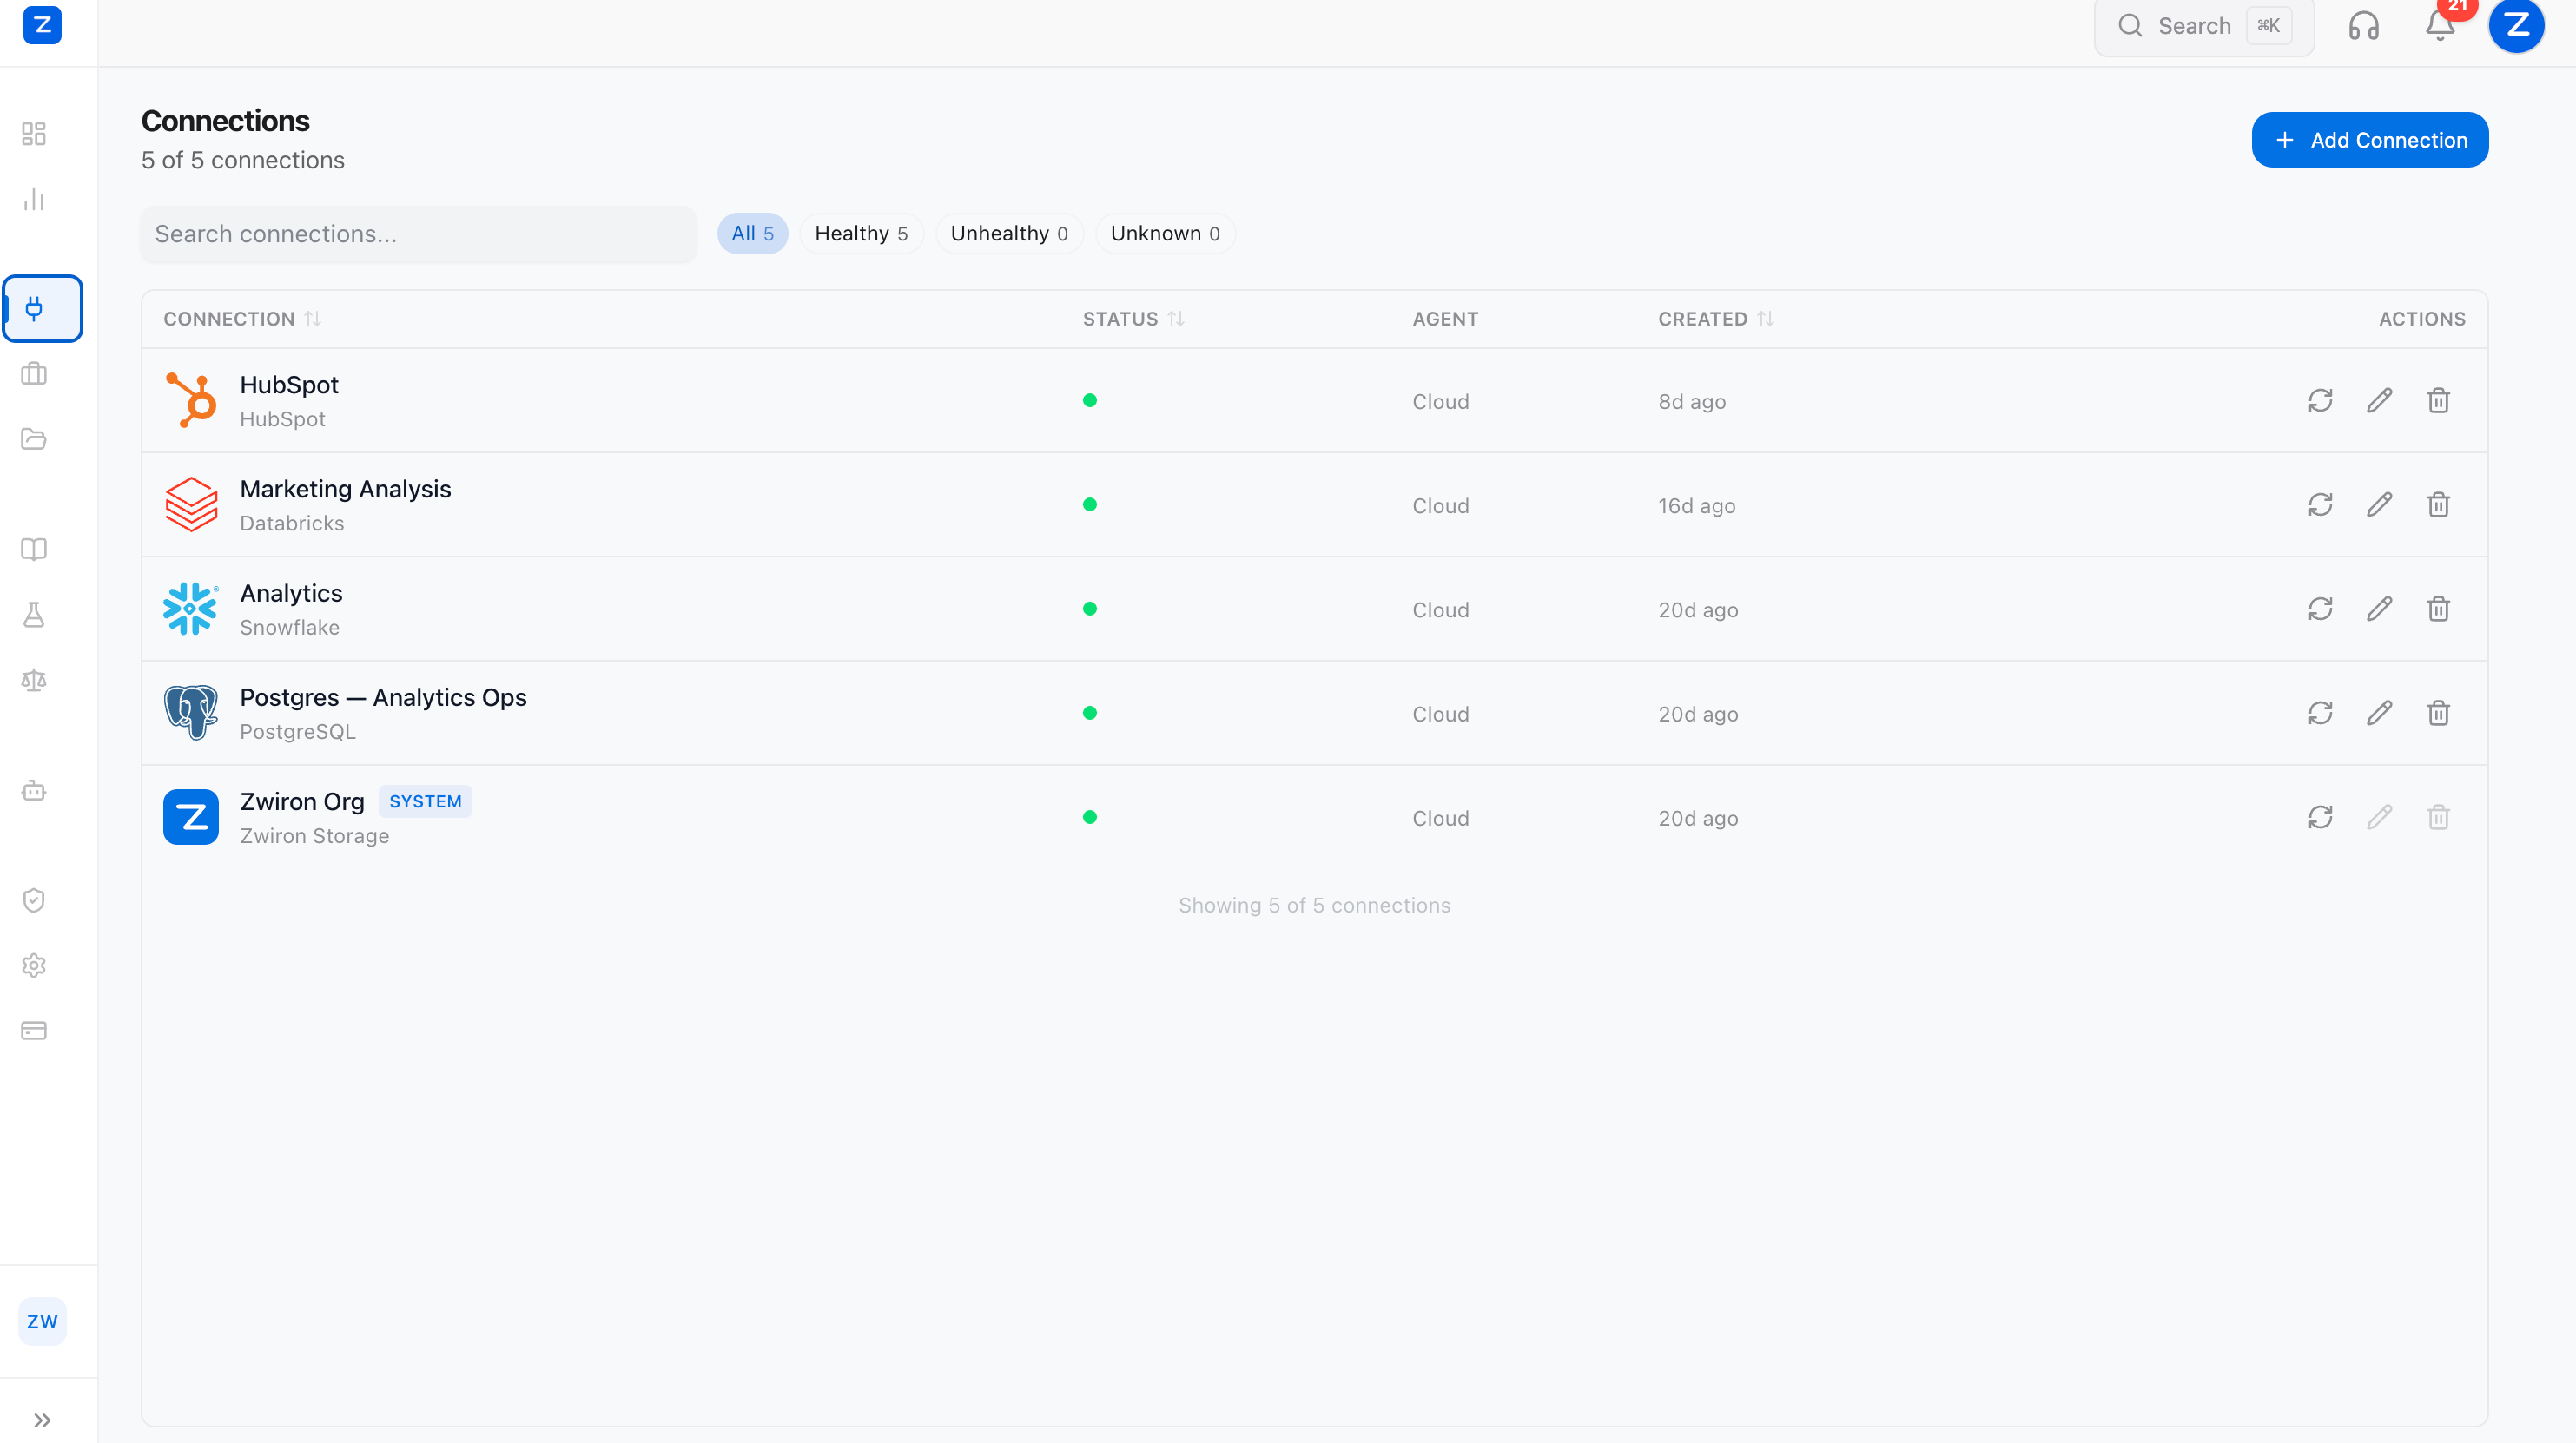Click the Add Connection button
The image size is (2576, 1443).
tap(2369, 140)
